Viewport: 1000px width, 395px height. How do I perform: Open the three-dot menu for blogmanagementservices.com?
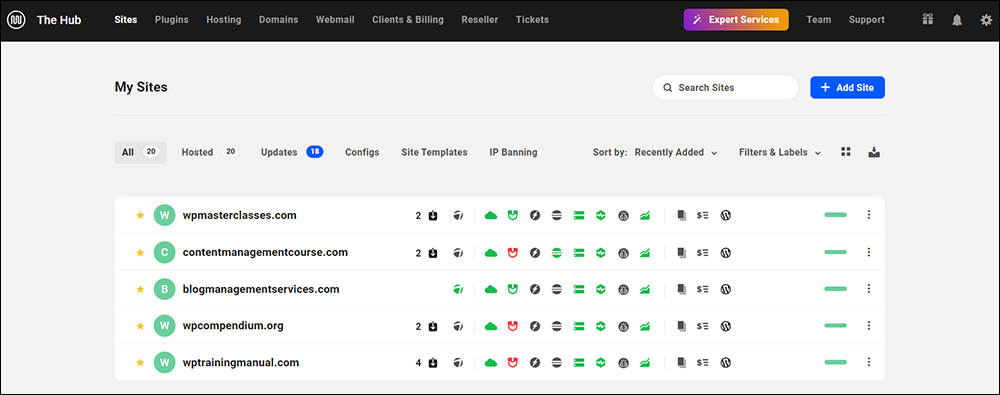point(869,288)
